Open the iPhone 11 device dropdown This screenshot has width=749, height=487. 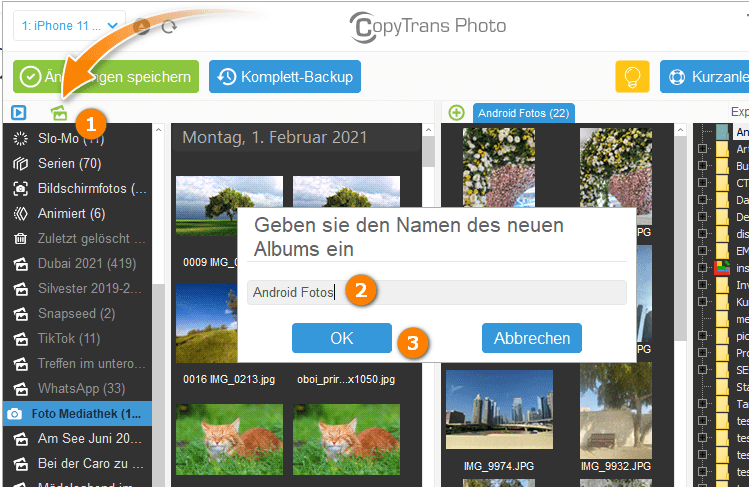[69, 26]
